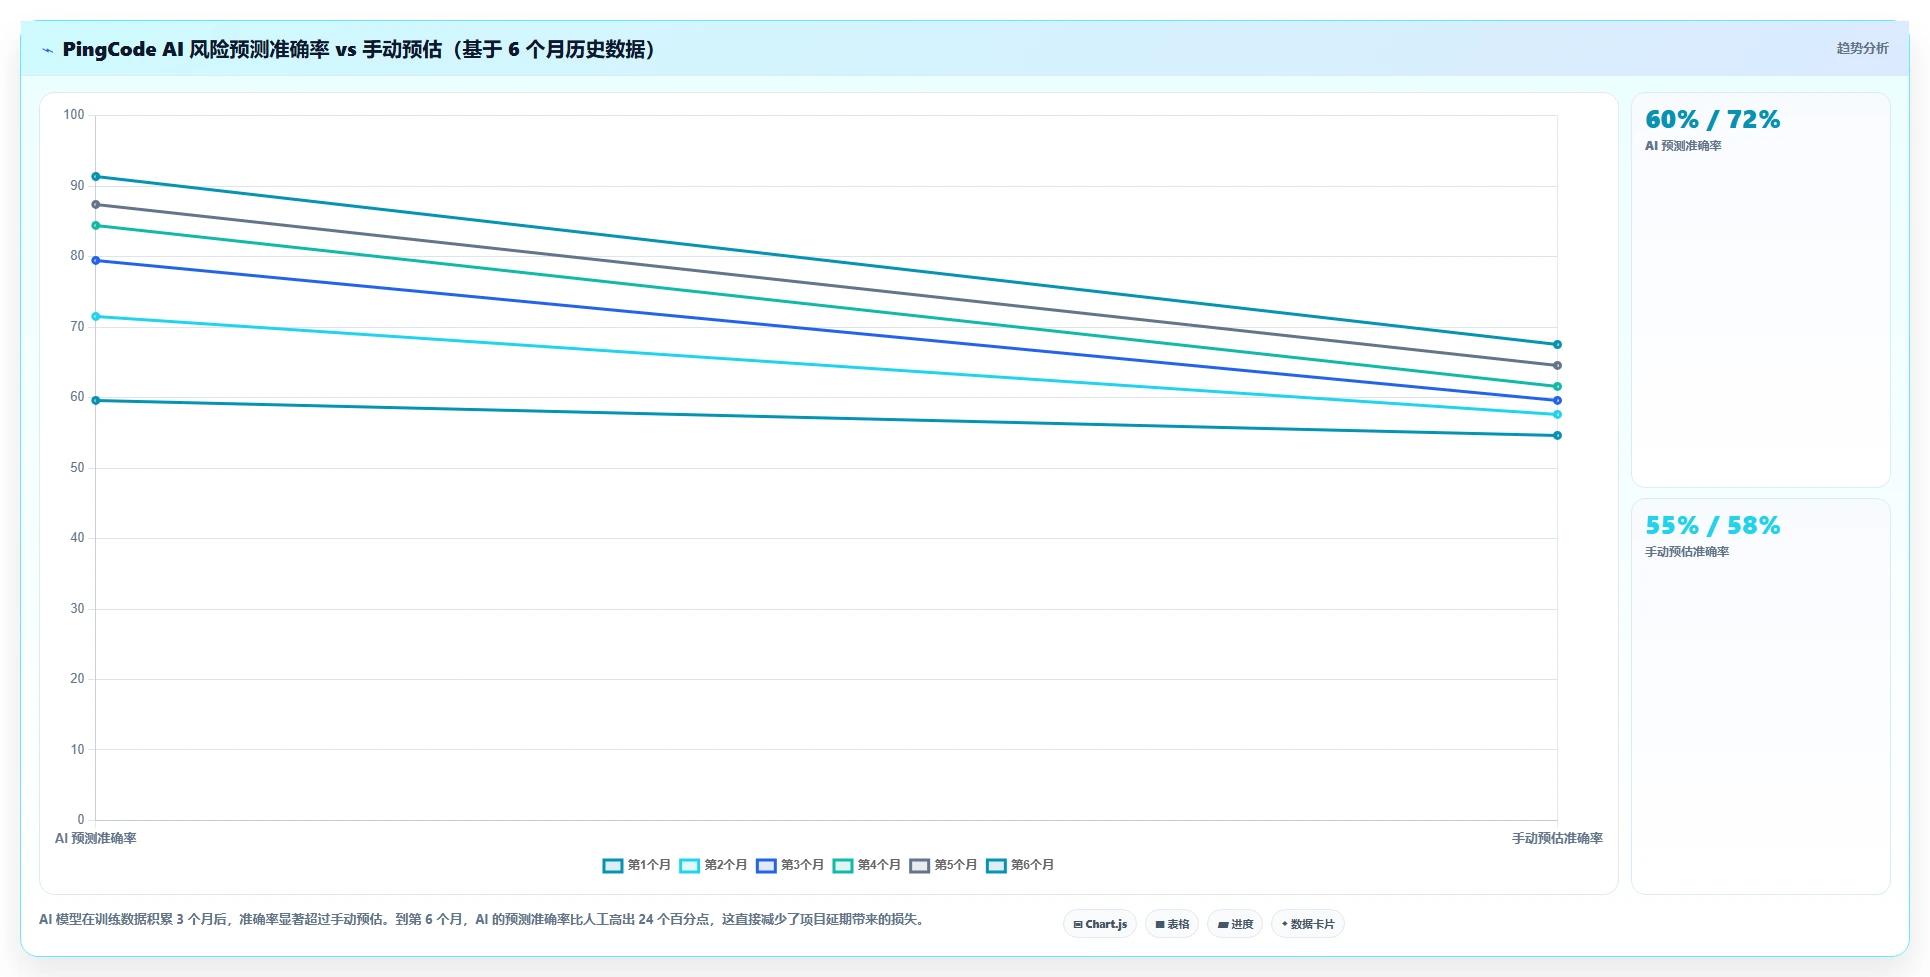Toggle the 第3个月 legend color box
The width and height of the screenshot is (1930, 977).
(766, 865)
